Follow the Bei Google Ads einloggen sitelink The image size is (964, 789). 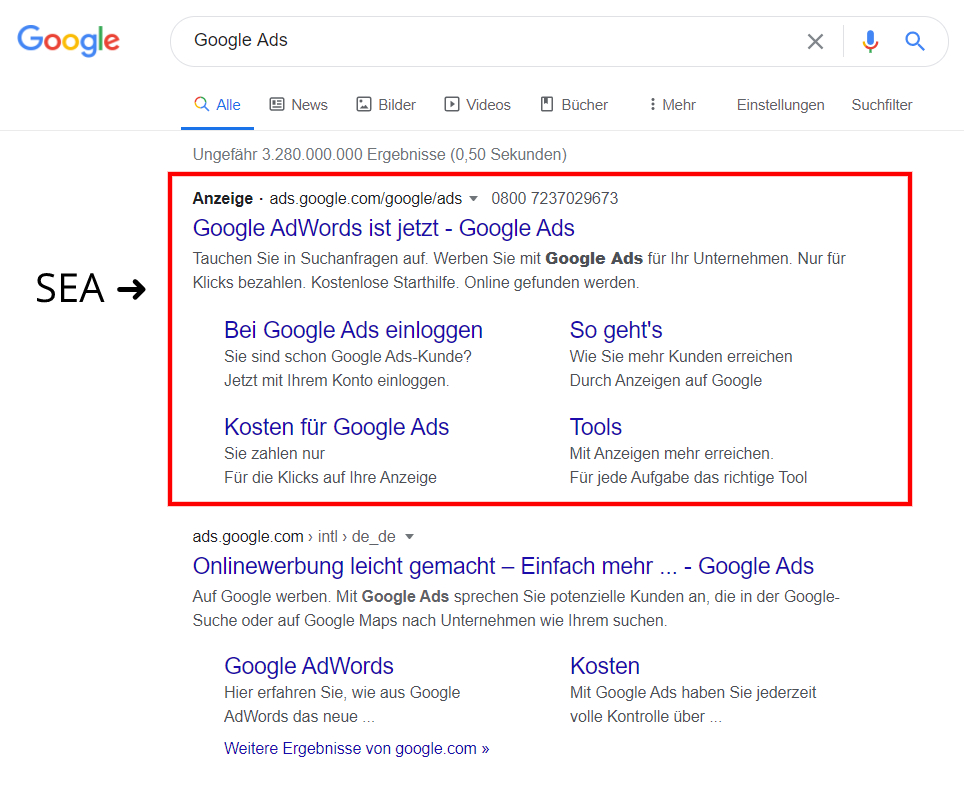point(354,330)
